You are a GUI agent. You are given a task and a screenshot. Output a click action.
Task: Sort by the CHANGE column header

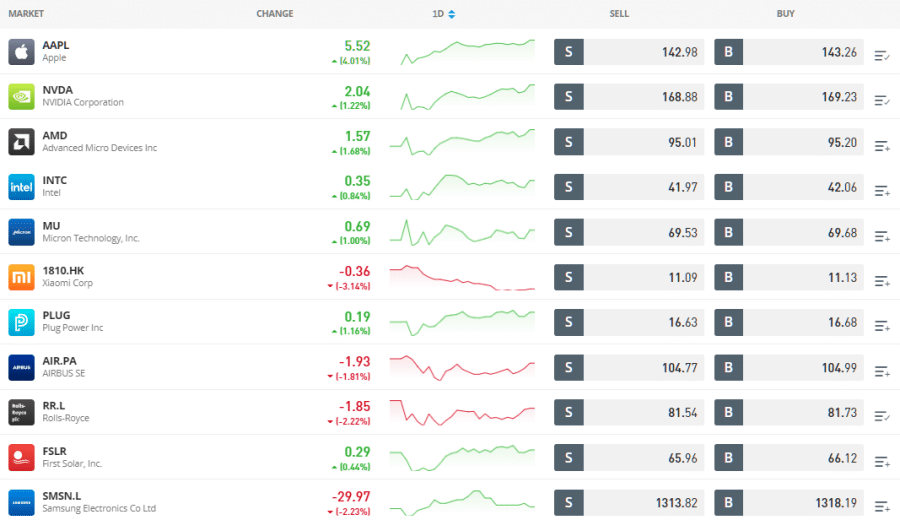pyautogui.click(x=274, y=14)
